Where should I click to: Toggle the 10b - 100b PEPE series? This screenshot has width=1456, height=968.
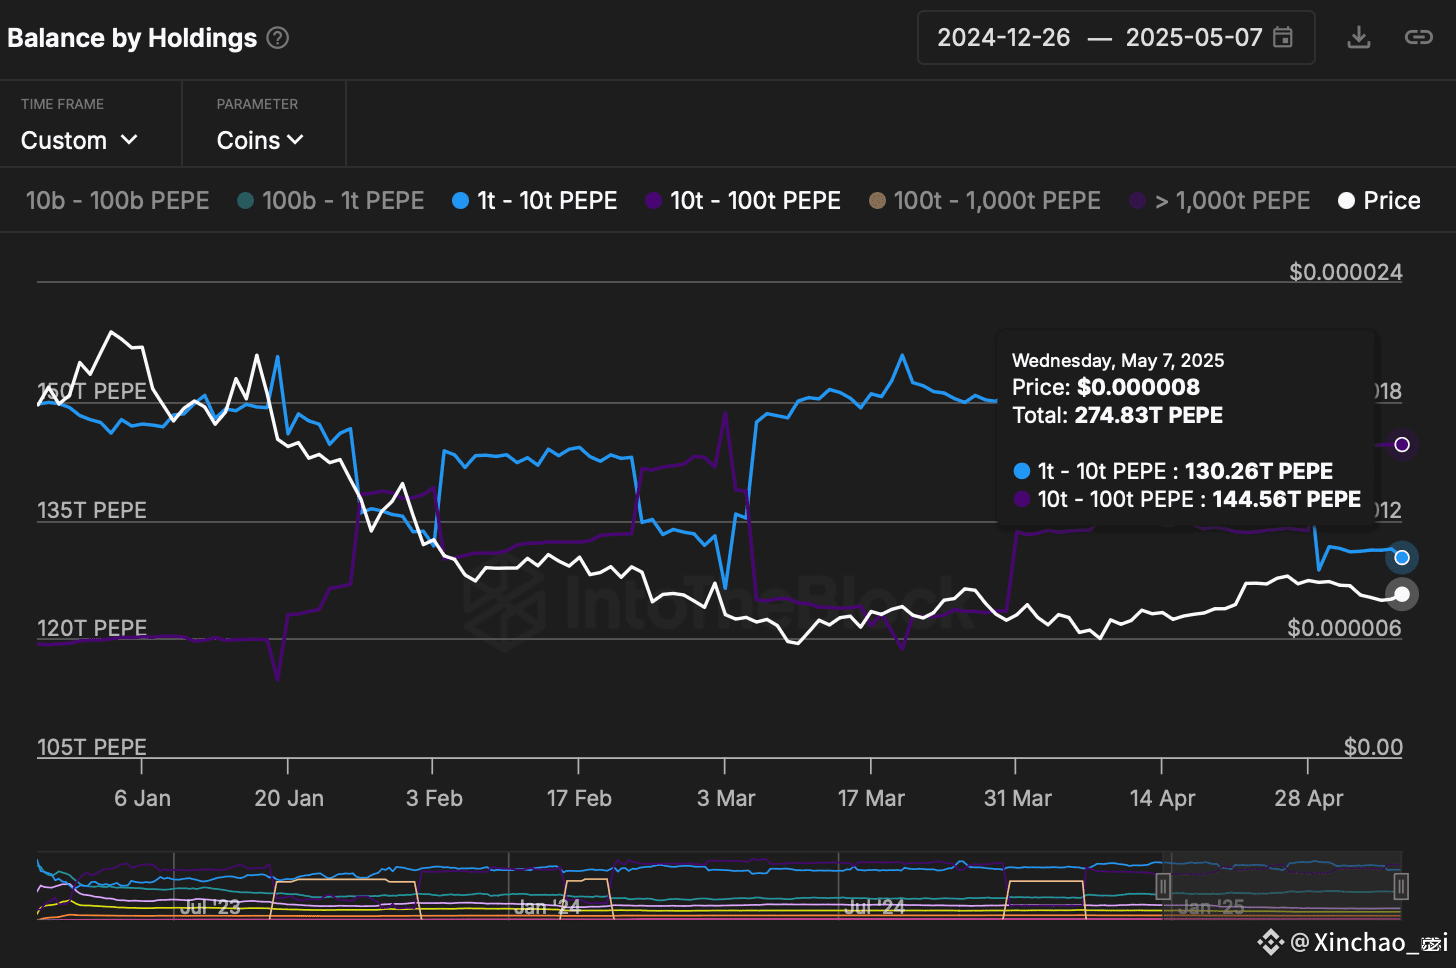pos(117,201)
